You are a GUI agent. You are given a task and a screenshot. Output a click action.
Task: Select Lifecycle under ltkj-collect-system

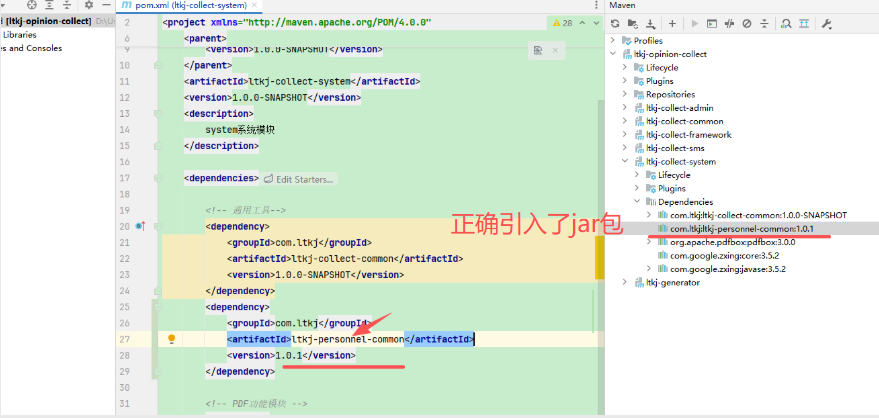pyautogui.click(x=674, y=175)
